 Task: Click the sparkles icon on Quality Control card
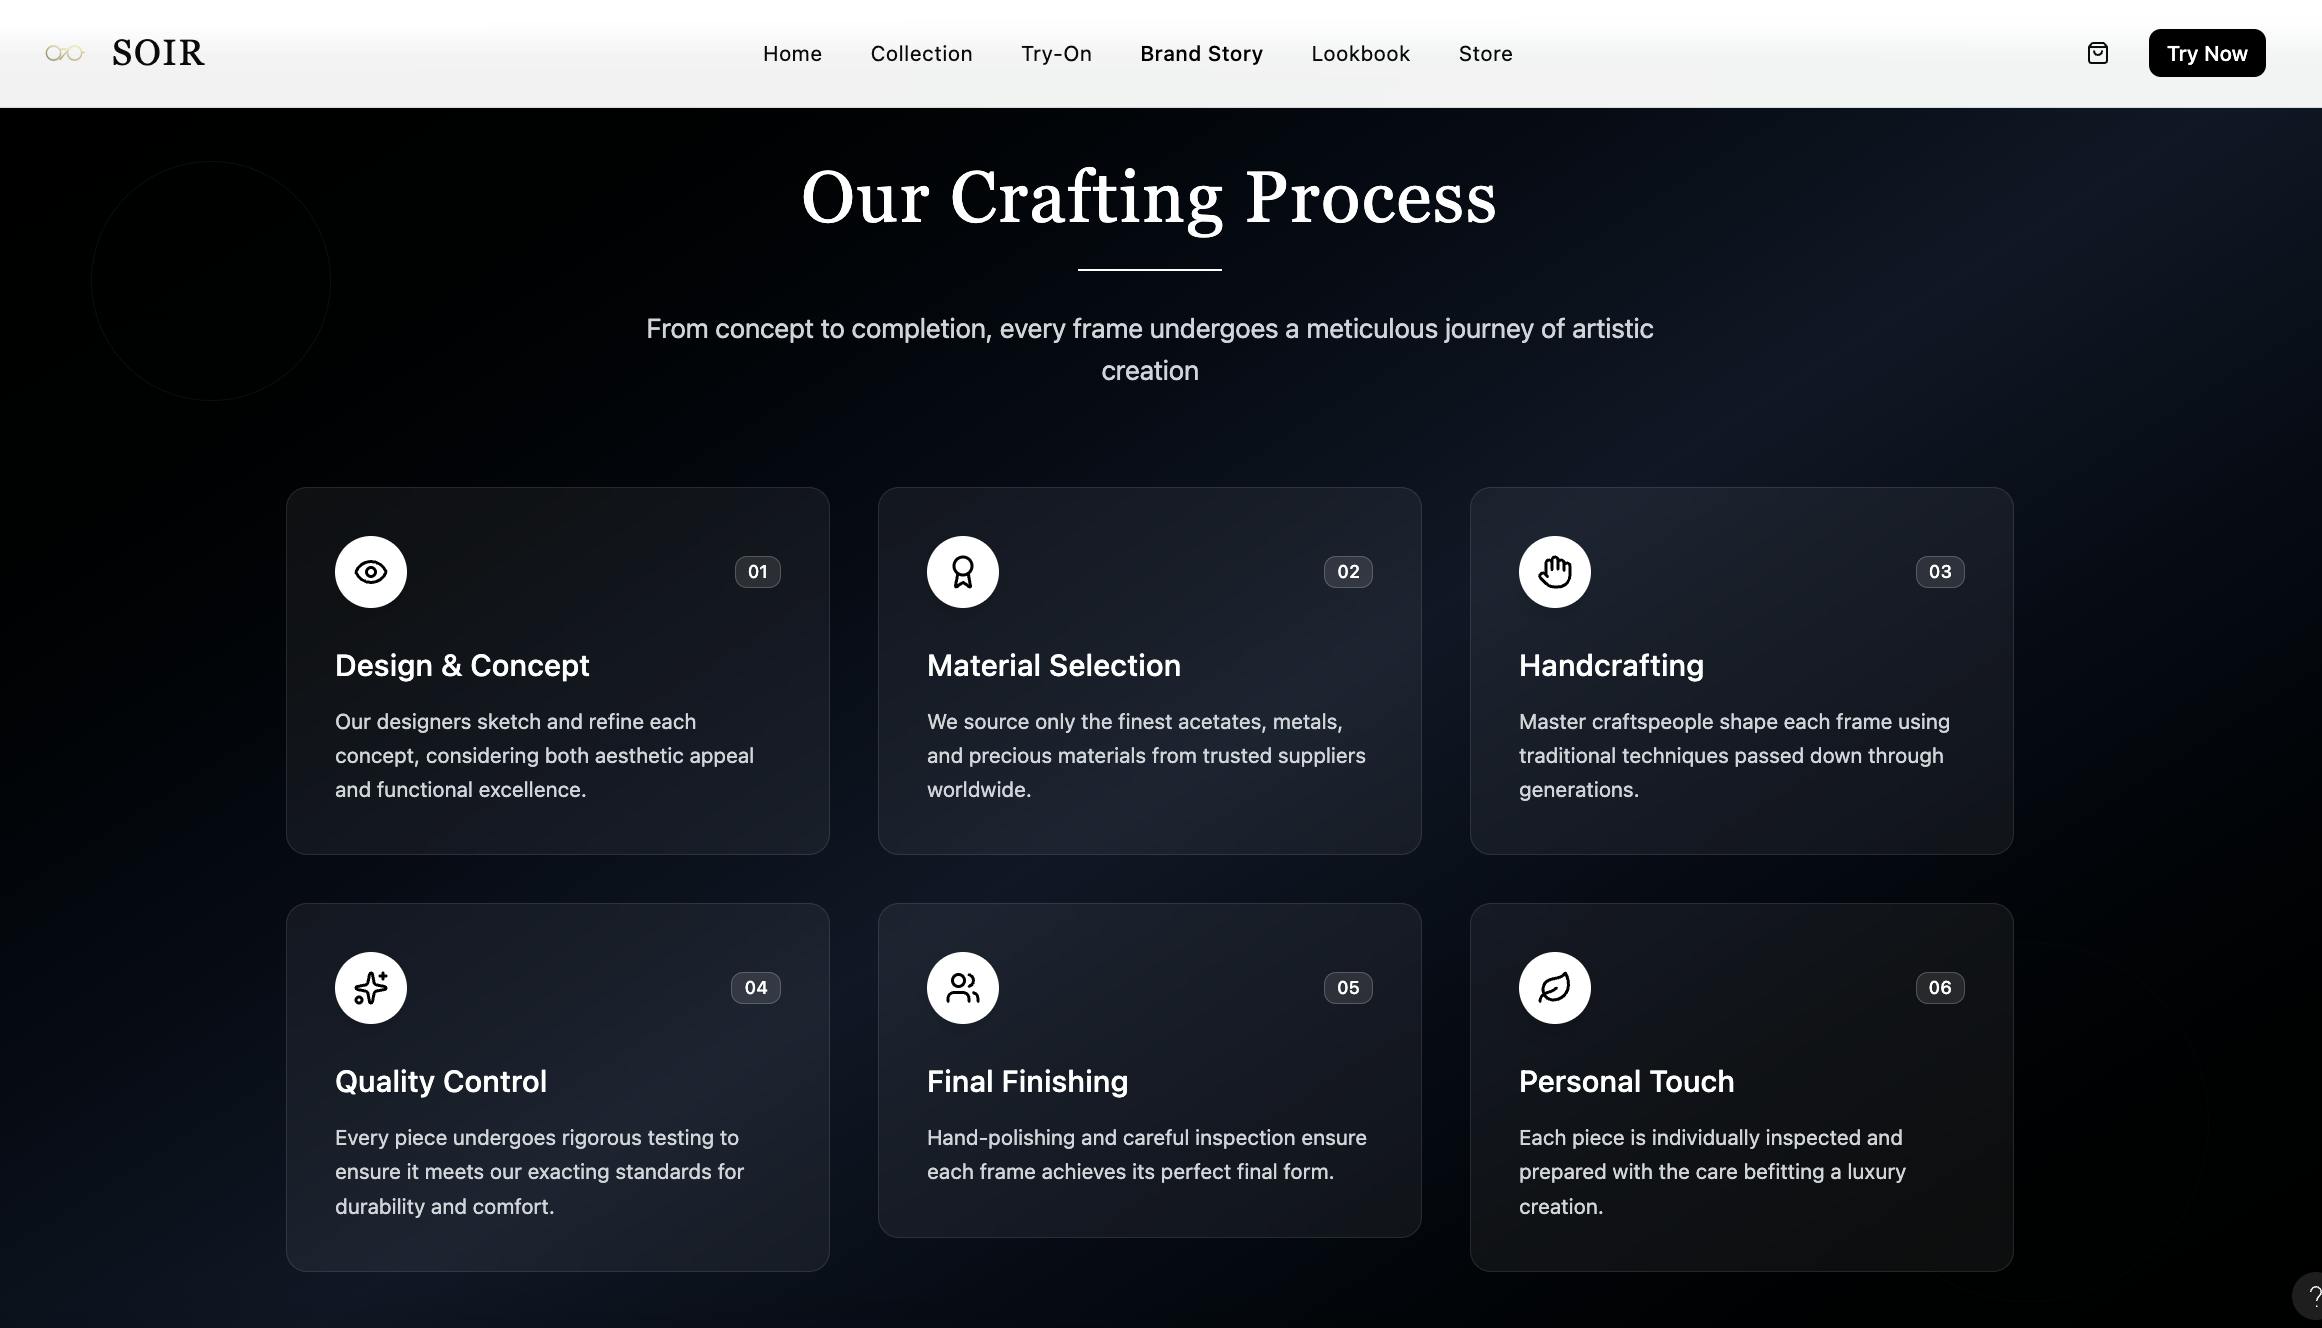[371, 988]
